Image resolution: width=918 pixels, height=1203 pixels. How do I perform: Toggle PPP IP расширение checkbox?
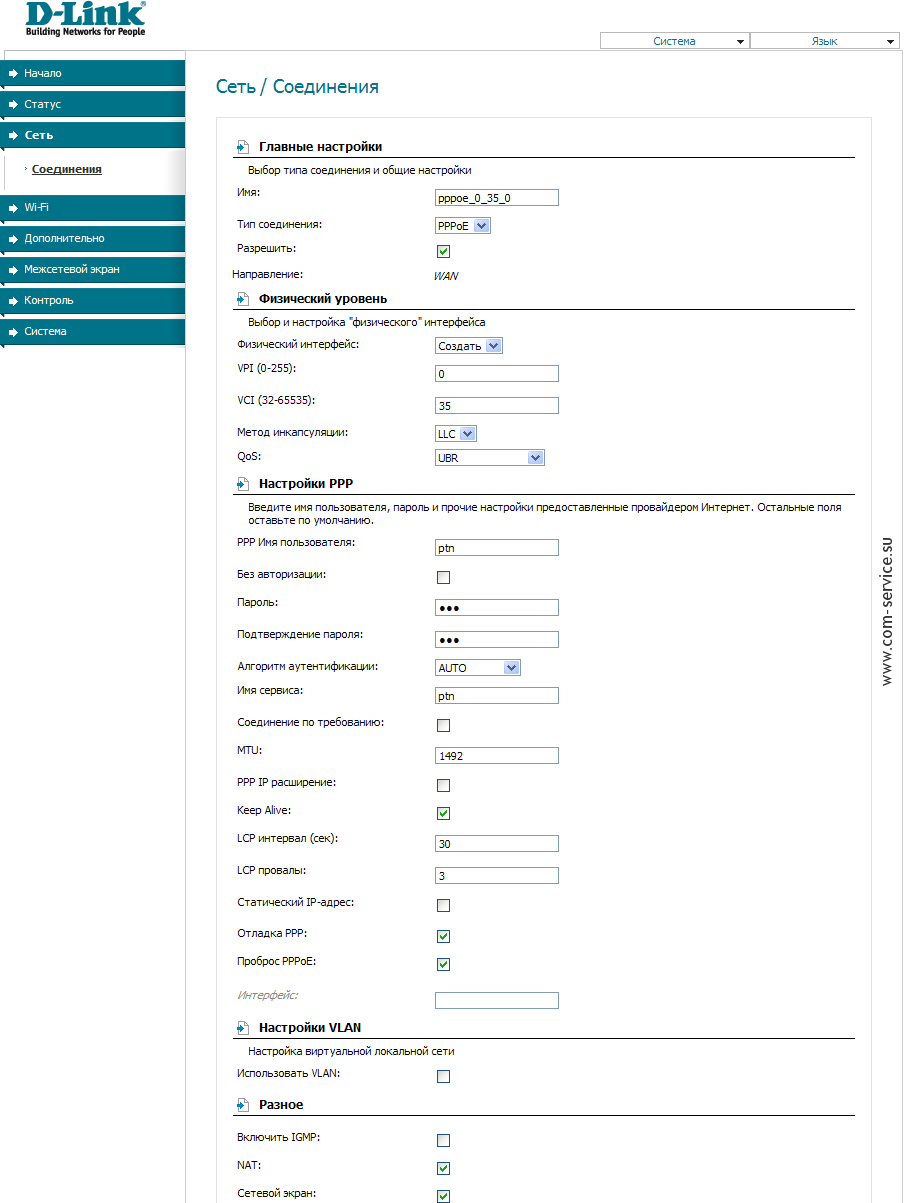click(443, 785)
